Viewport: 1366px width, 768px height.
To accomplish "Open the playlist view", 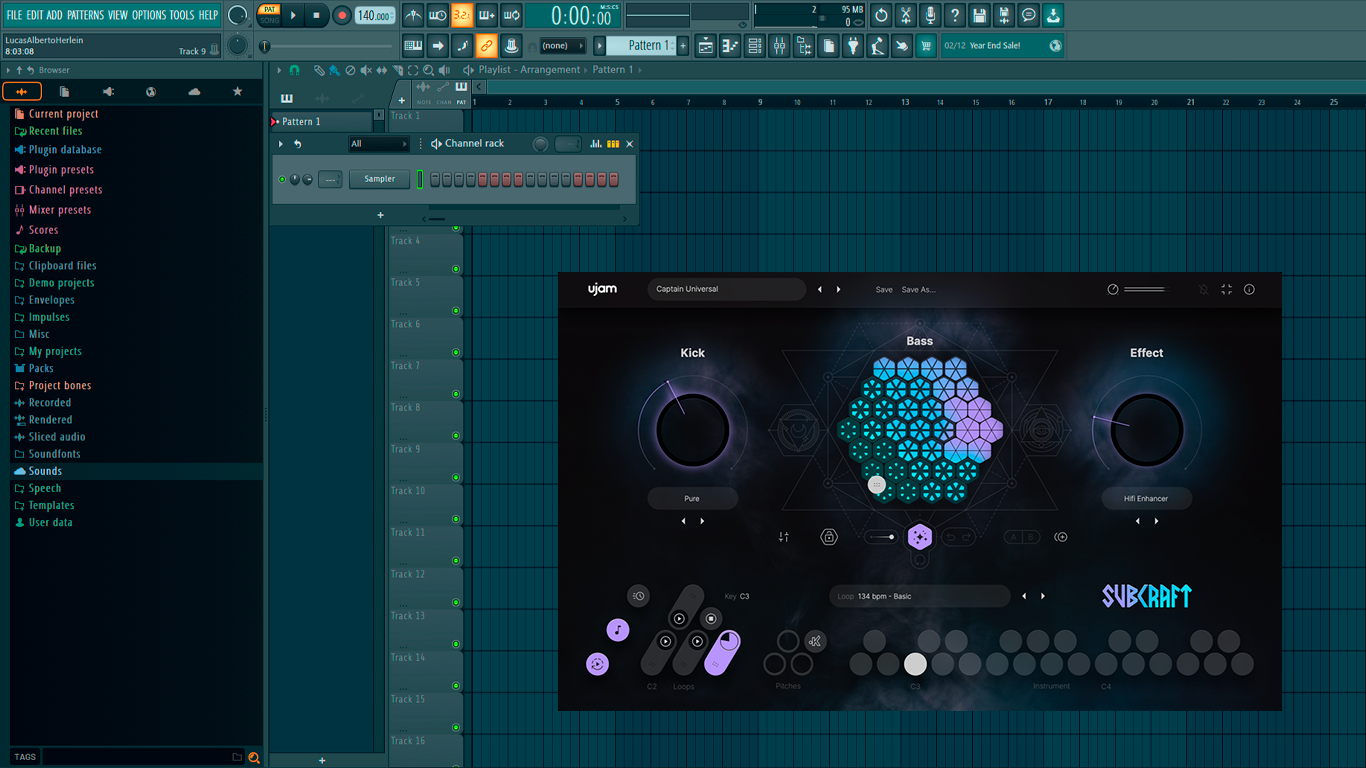I will click(x=706, y=46).
